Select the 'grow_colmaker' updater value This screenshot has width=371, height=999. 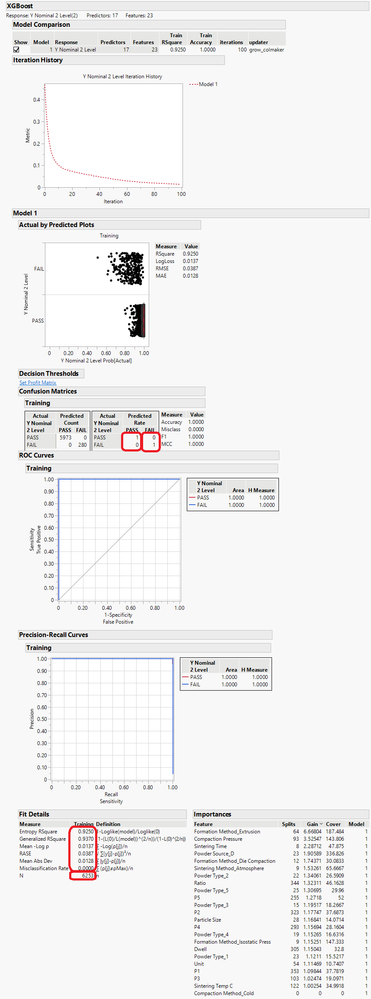pos(266,49)
